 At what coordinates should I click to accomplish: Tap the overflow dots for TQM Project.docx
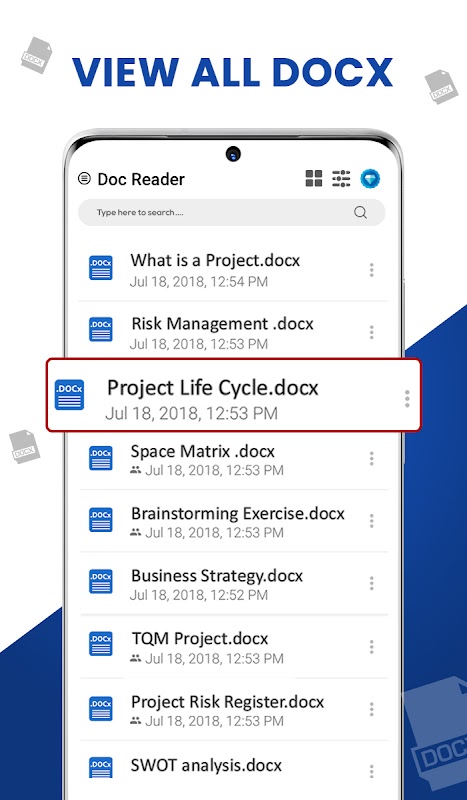[372, 647]
